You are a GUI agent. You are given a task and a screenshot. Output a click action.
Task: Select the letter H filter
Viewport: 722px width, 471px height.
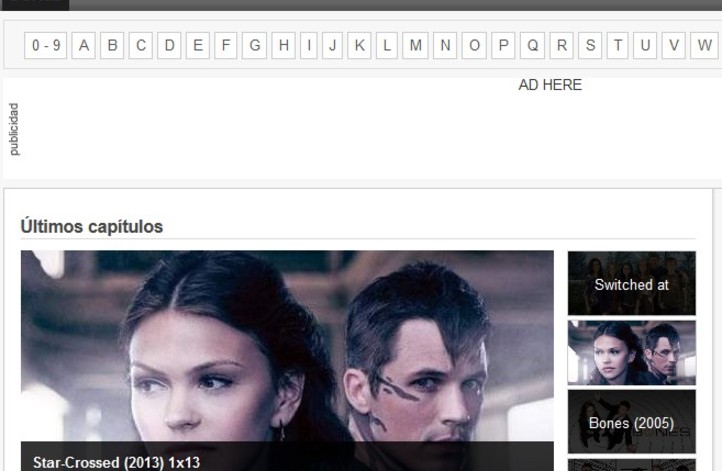coord(284,45)
